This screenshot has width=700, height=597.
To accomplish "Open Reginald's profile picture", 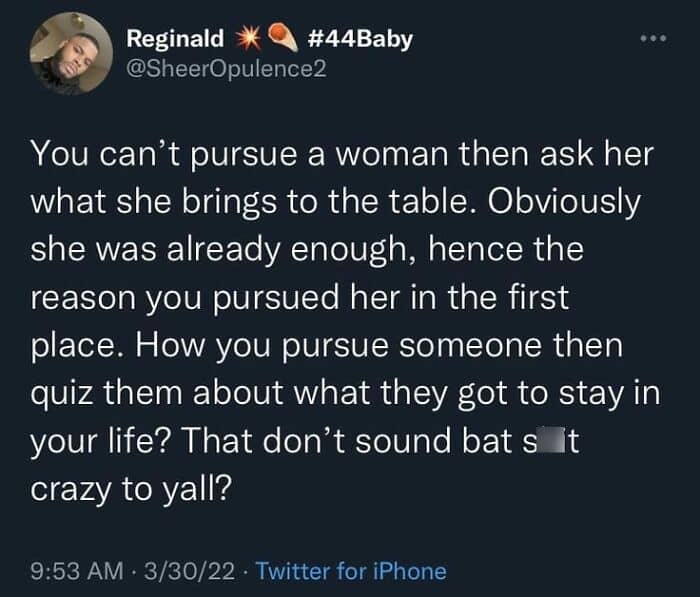I will pyautogui.click(x=71, y=54).
